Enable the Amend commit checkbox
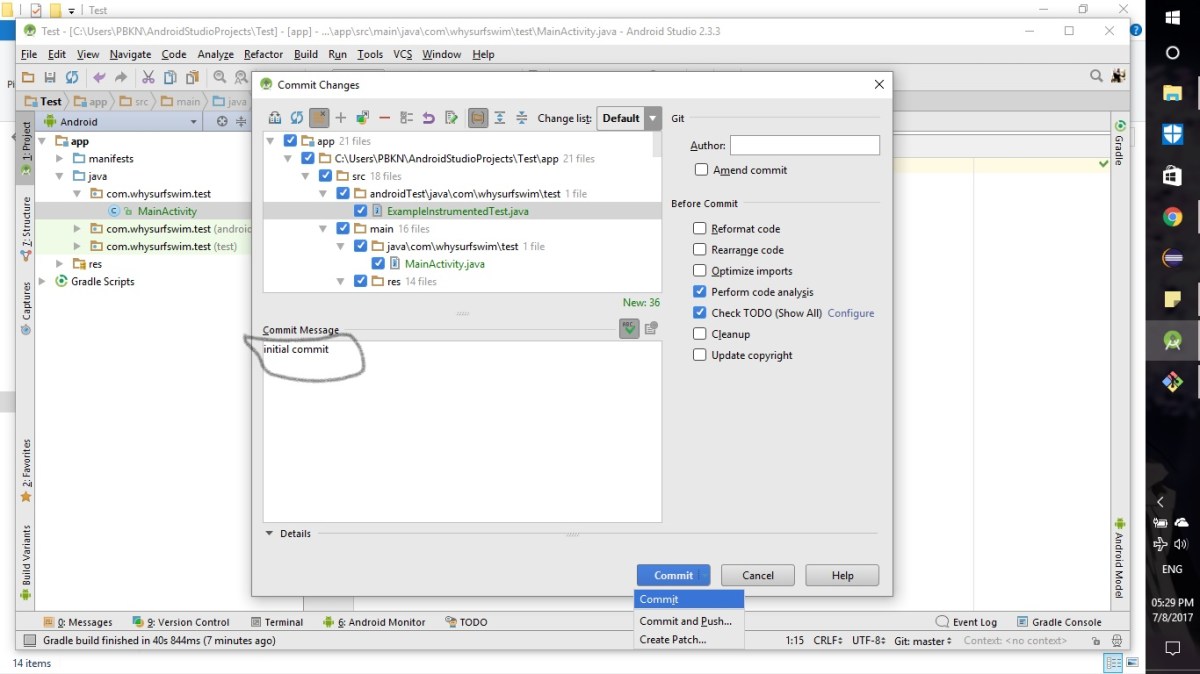Viewport: 1200px width, 674px height. pos(701,170)
